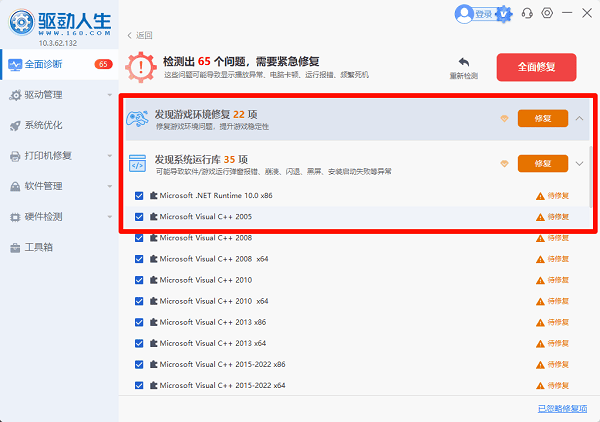The image size is (600, 422).
Task: Click 待修复 warning icon for Visual C++ 2015-2022 x64
Action: click(x=540, y=386)
